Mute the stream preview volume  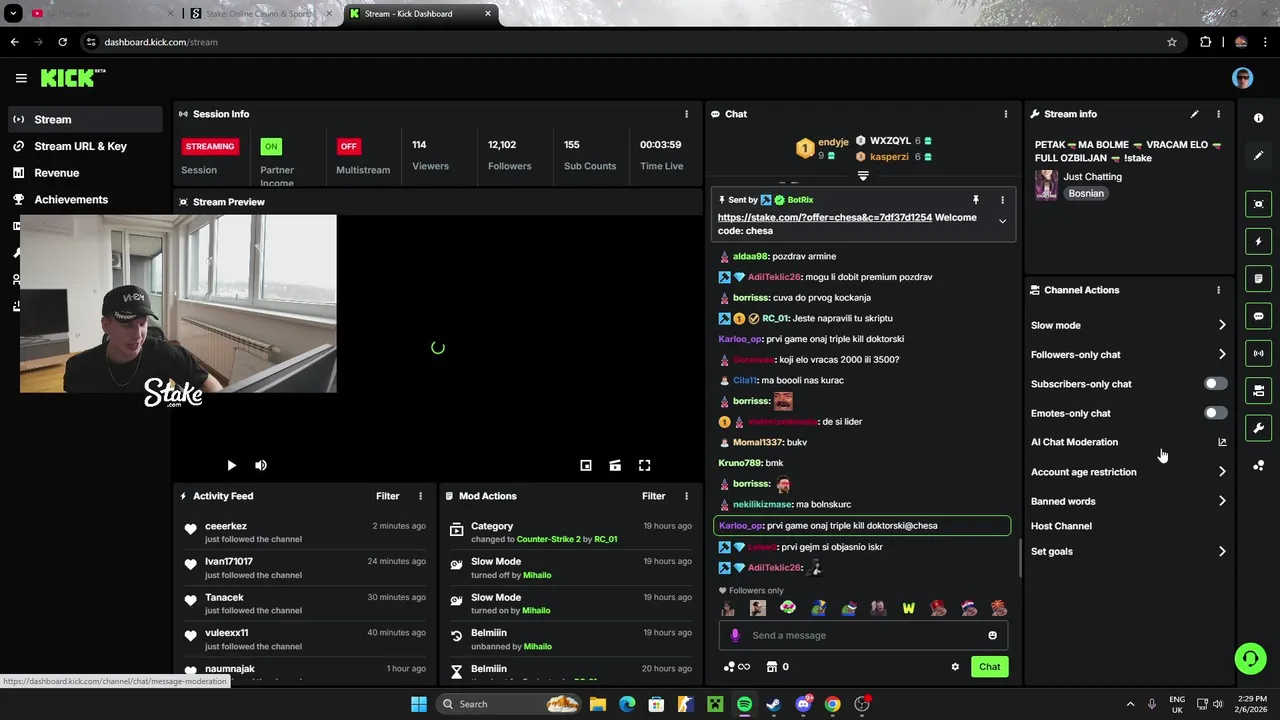click(x=261, y=465)
